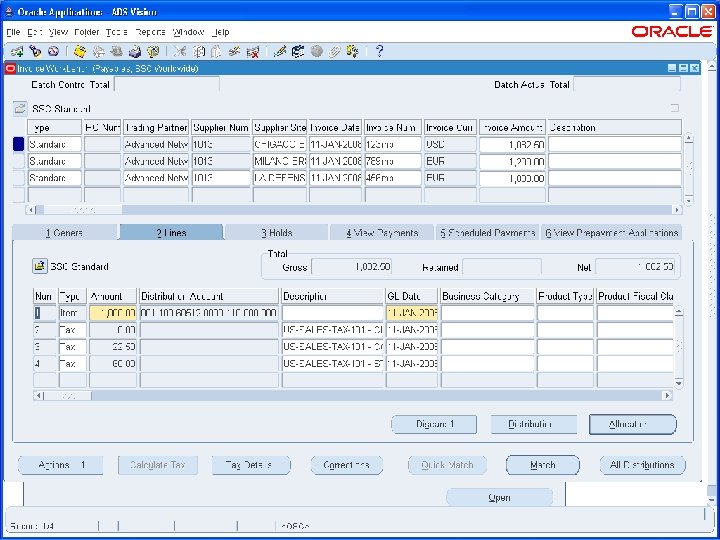Click the Next Step toolbar icon
The height and width of the screenshot is (540, 720).
98,51
